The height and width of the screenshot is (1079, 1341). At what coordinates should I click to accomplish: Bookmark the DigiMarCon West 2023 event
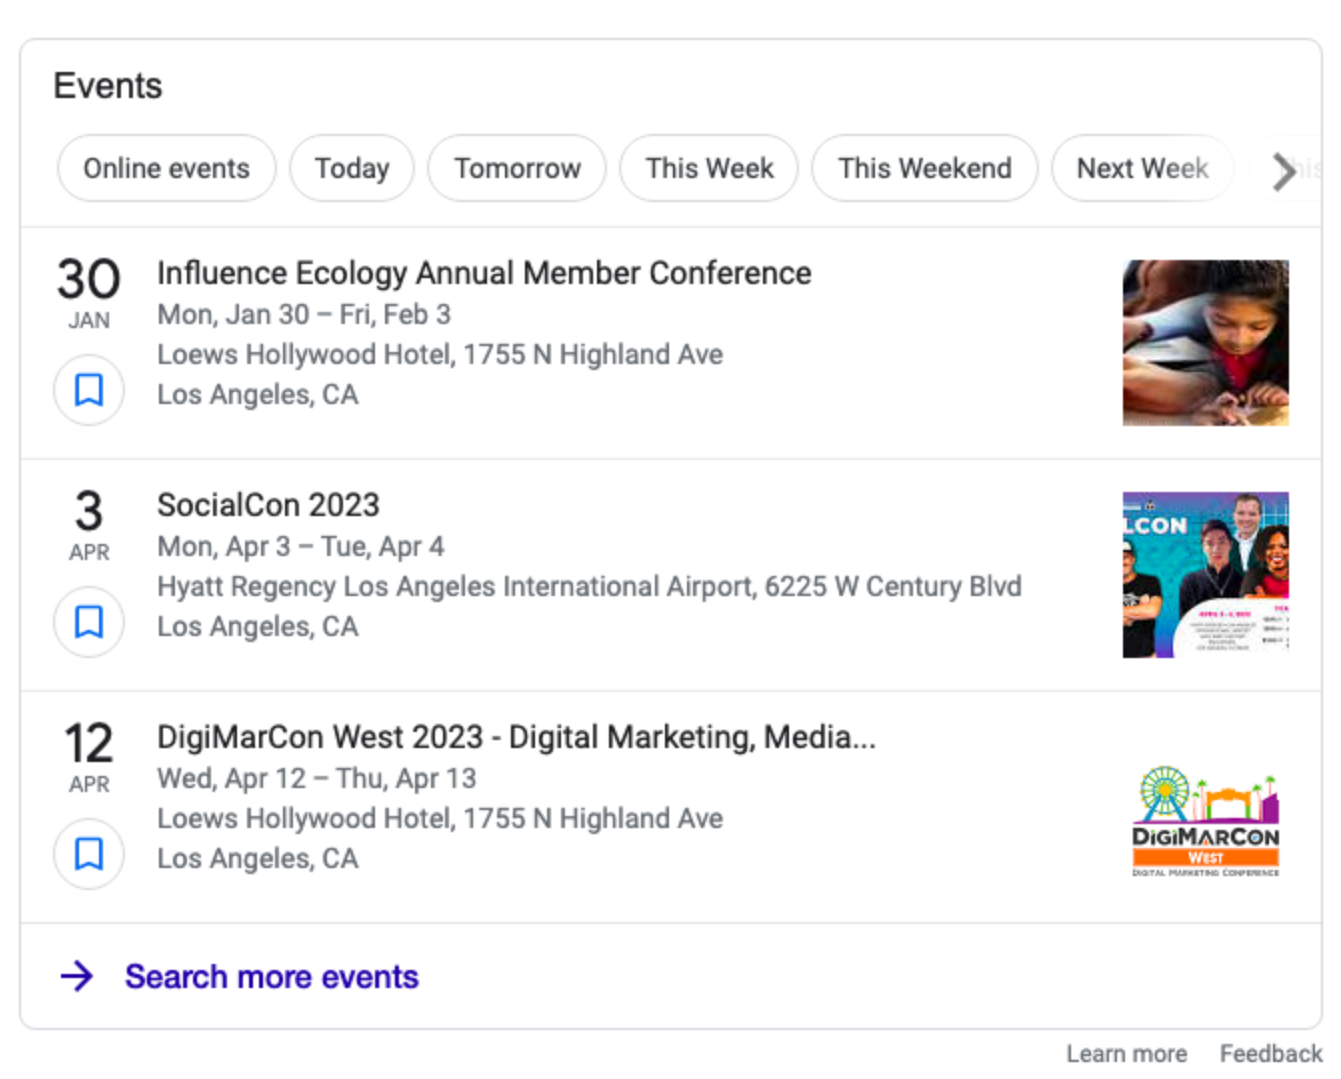(89, 854)
